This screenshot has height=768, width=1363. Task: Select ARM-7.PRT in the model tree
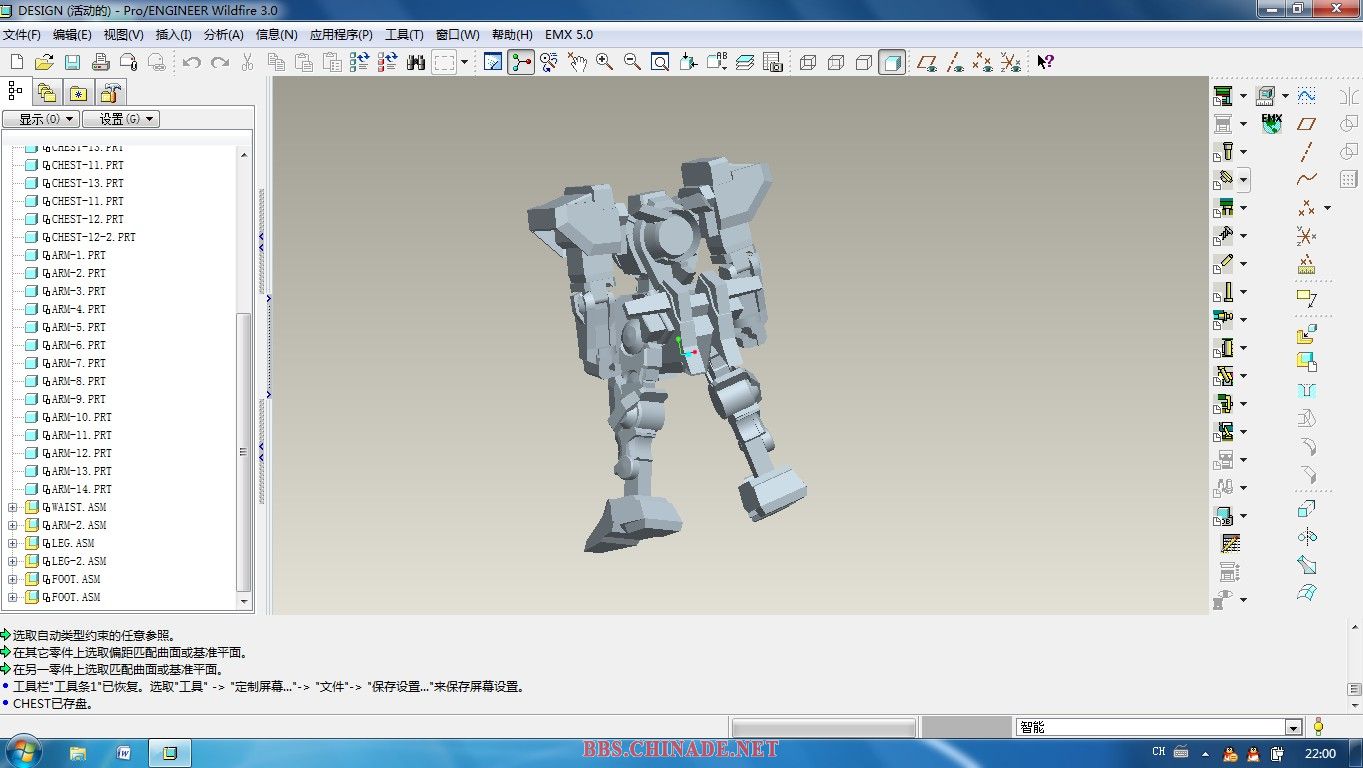pyautogui.click(x=78, y=363)
